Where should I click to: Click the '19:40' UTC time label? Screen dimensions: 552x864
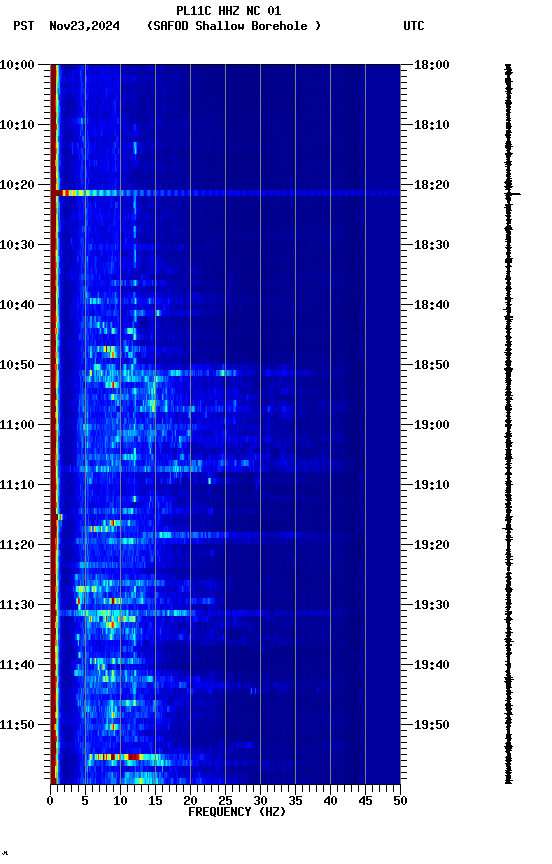(432, 666)
